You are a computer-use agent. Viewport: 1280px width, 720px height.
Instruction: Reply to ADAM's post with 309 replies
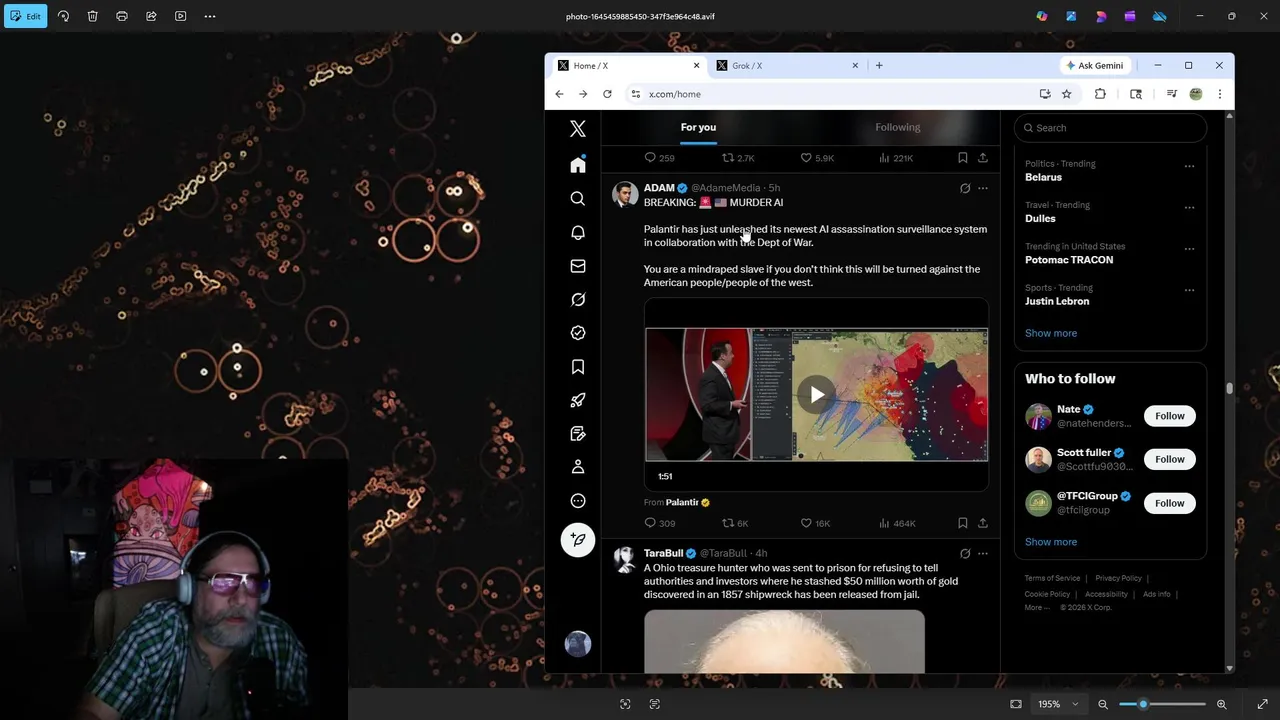click(x=659, y=523)
